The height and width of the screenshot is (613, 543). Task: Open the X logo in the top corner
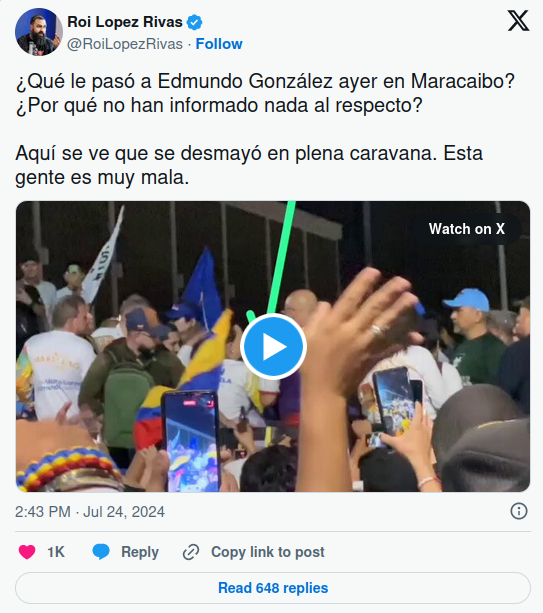(x=518, y=21)
